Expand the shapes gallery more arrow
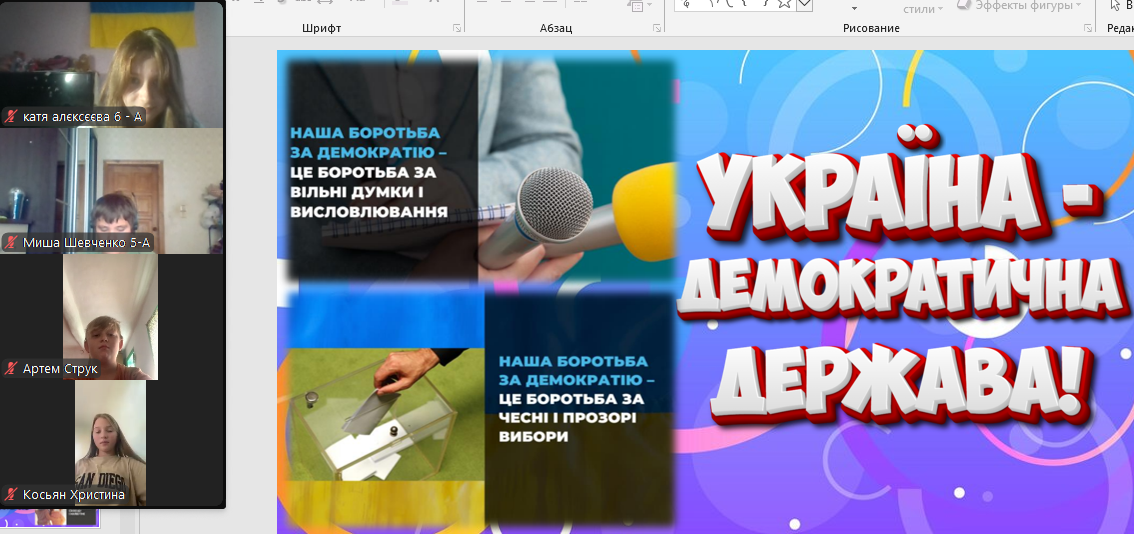 tap(804, 4)
